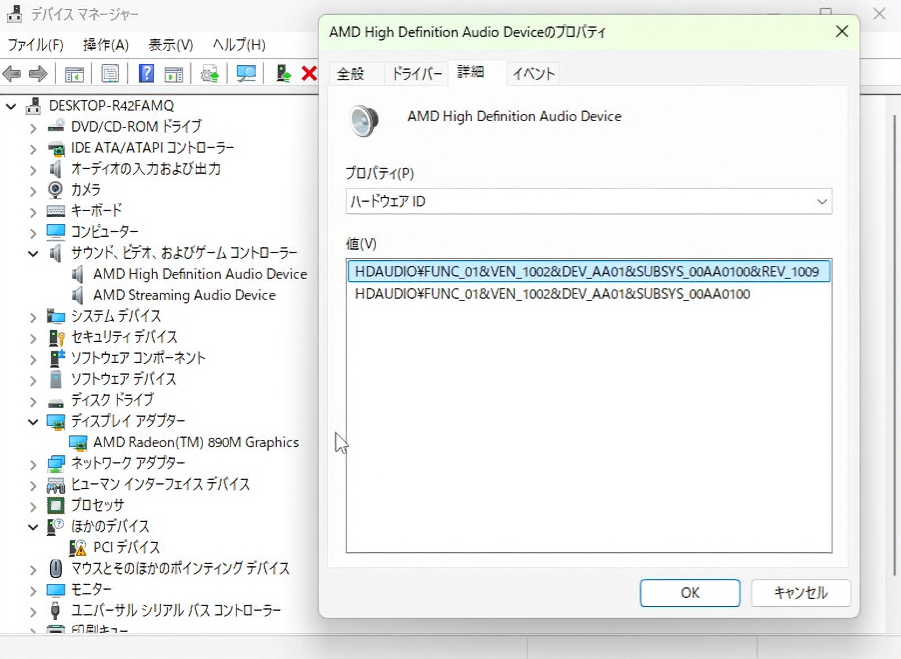Open the ヘルプ(H) menu
Viewport: 901px width, 659px height.
tap(239, 45)
